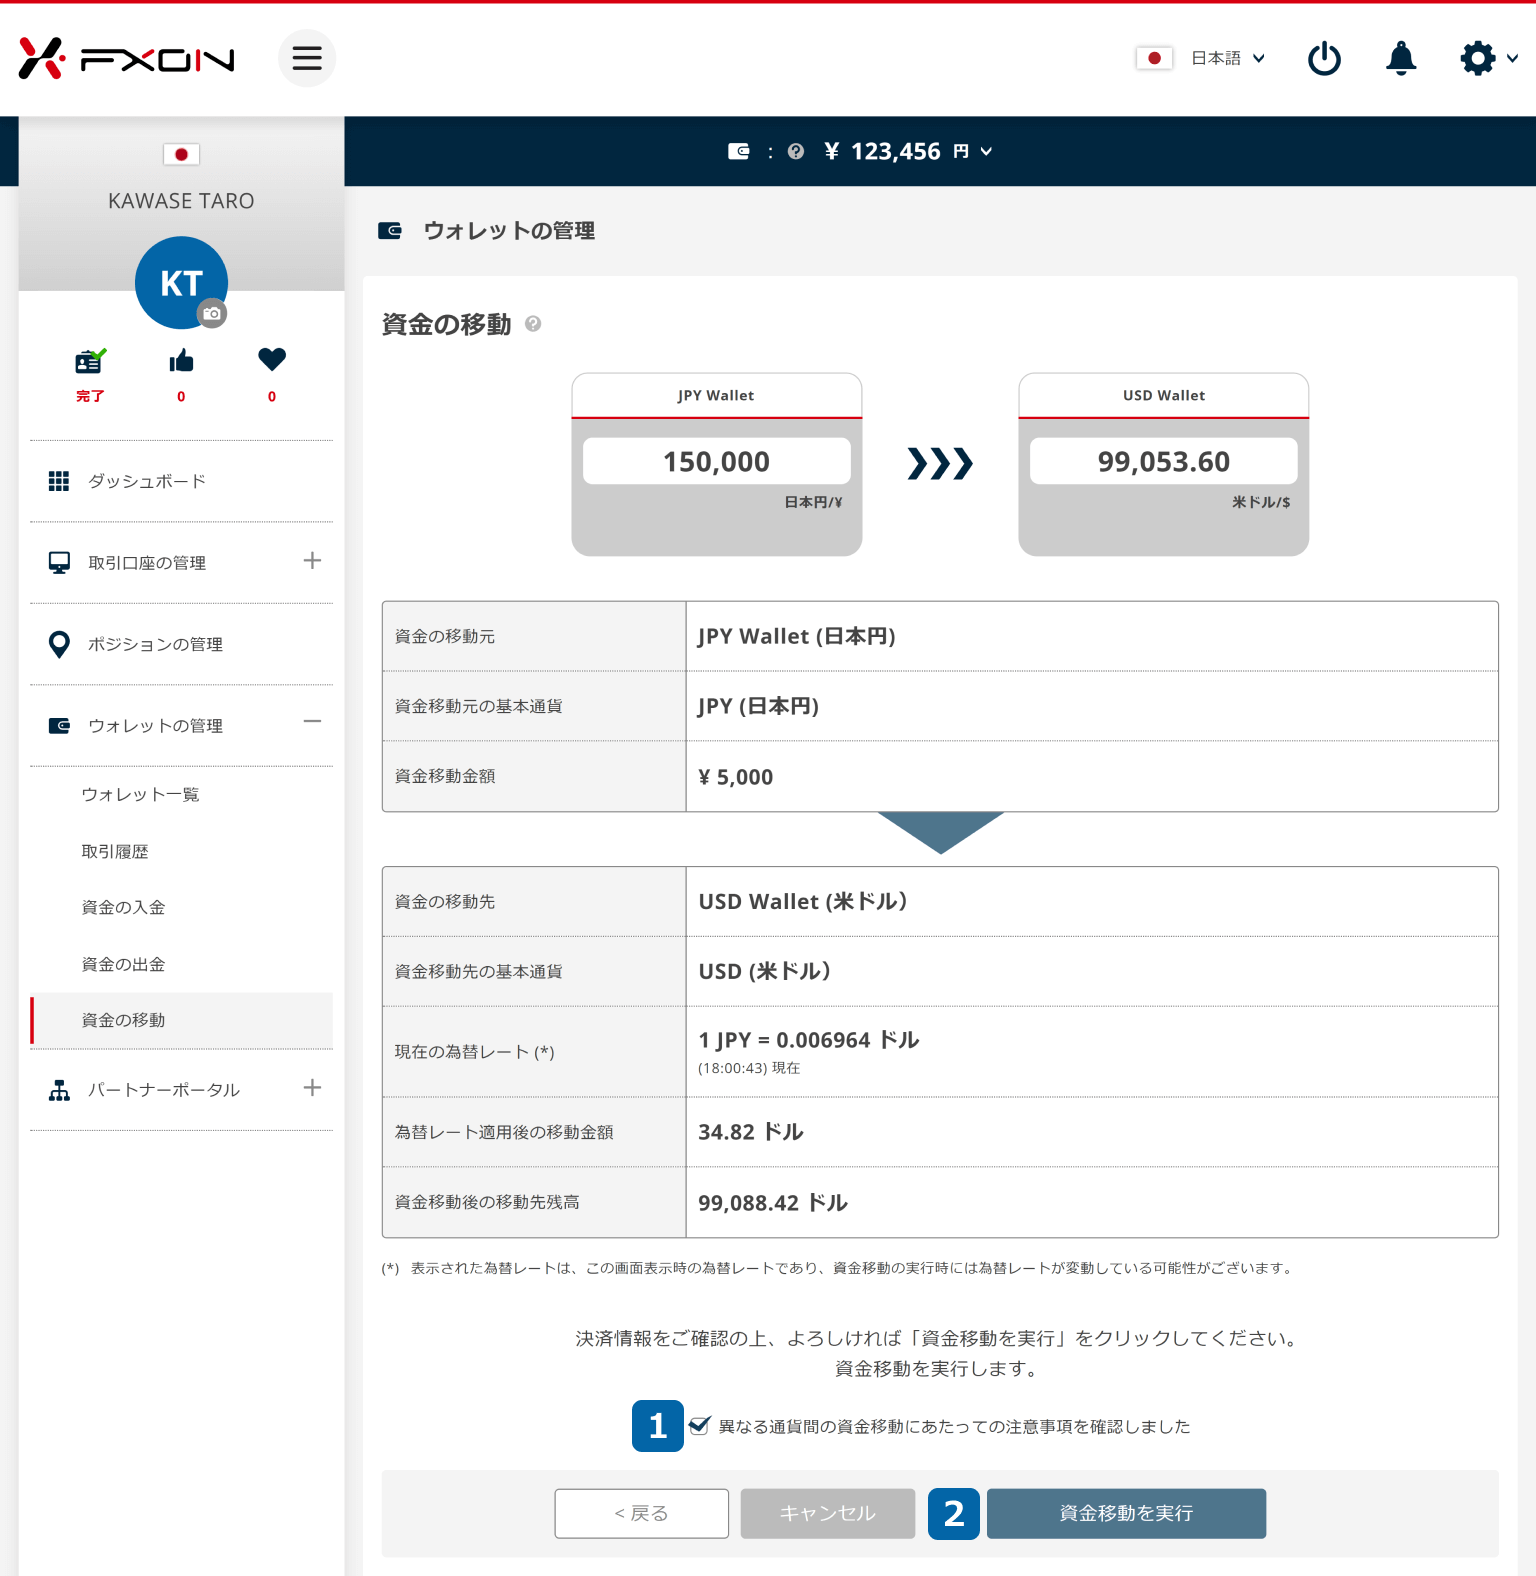Click the 資金移動を実行 button
This screenshot has width=1536, height=1576.
click(1126, 1514)
